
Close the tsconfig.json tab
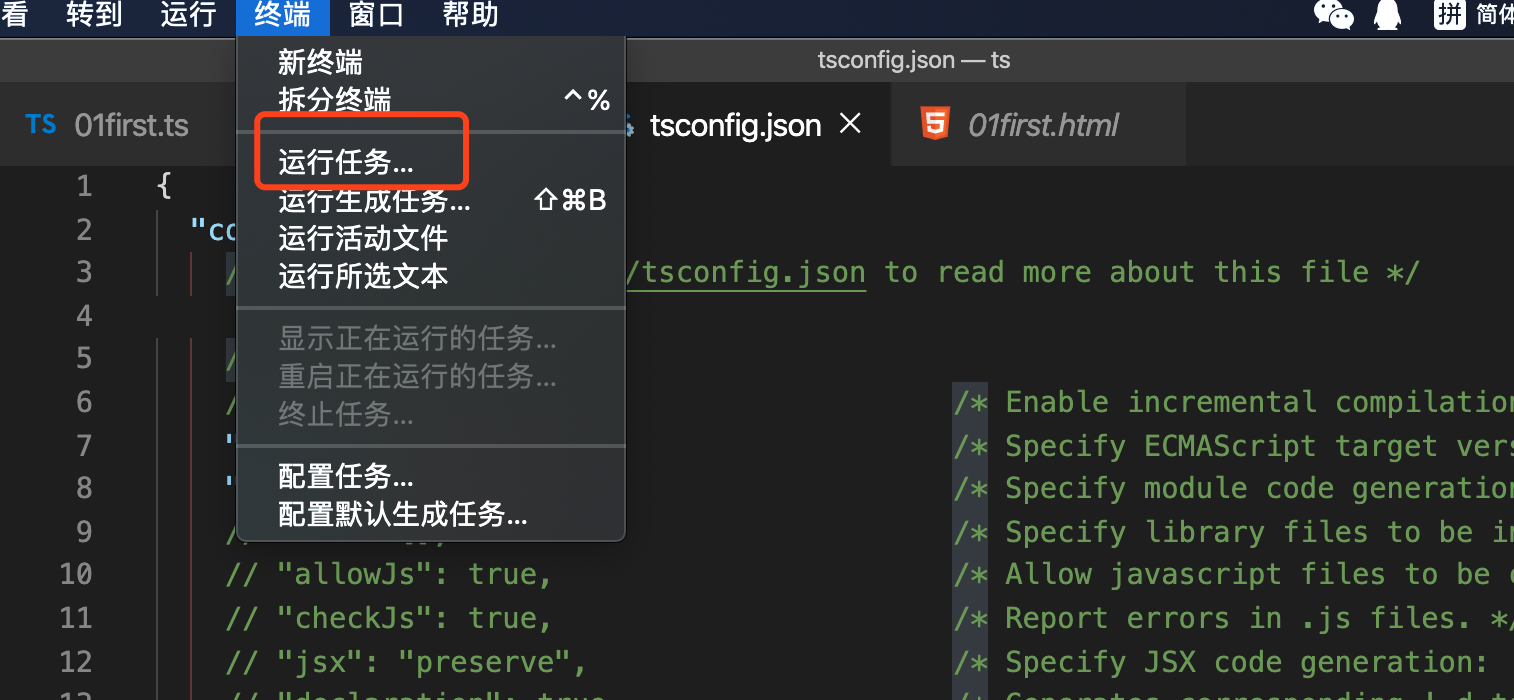point(850,124)
